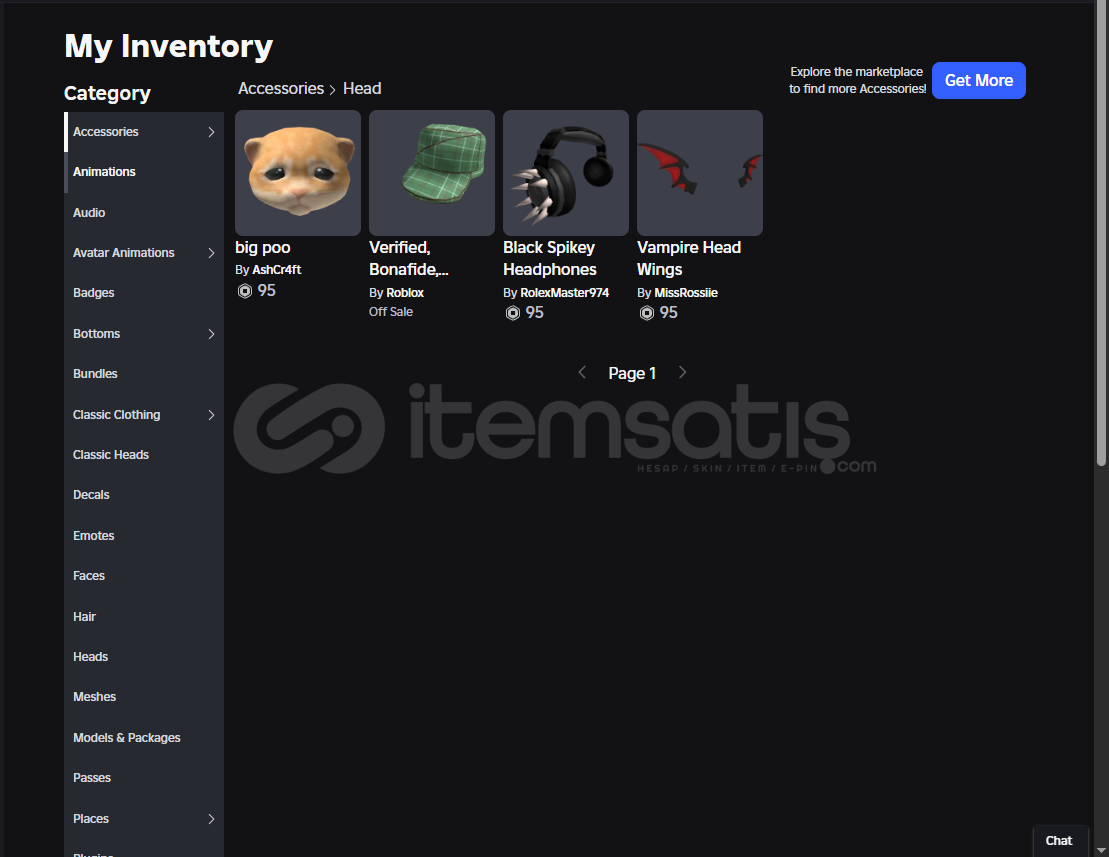
Task: Select the Meshes category
Action: tap(144, 697)
